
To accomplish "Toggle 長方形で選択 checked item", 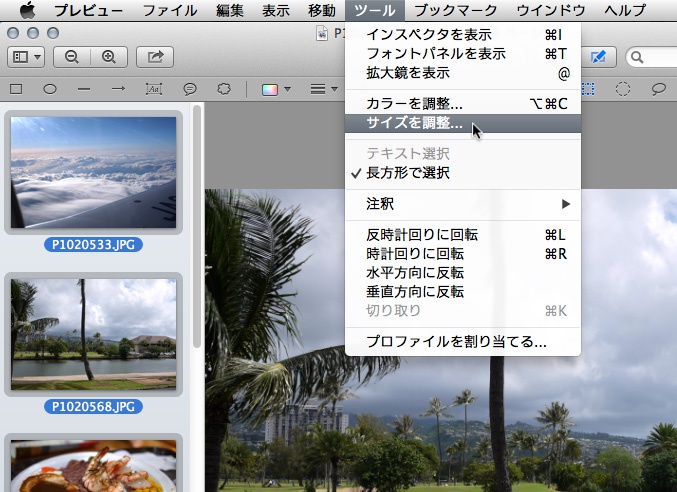I will click(x=463, y=173).
